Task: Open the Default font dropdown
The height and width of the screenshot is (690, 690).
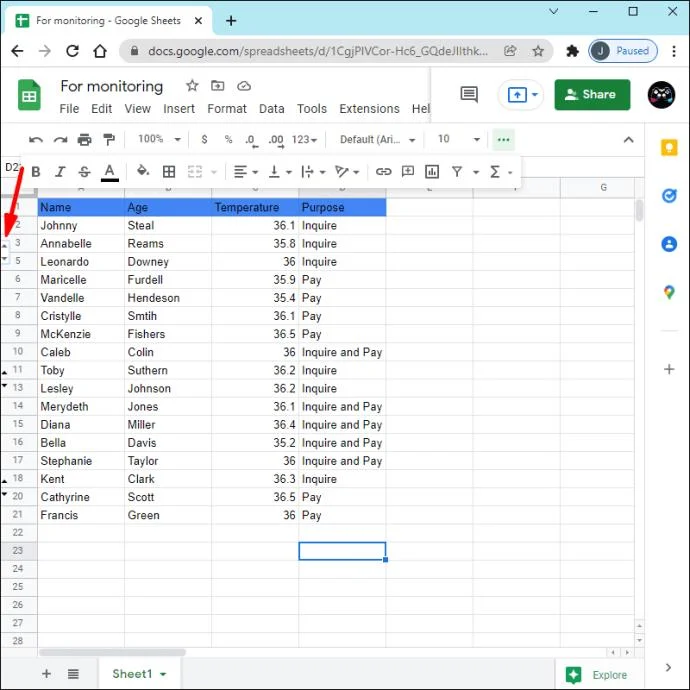Action: click(378, 140)
